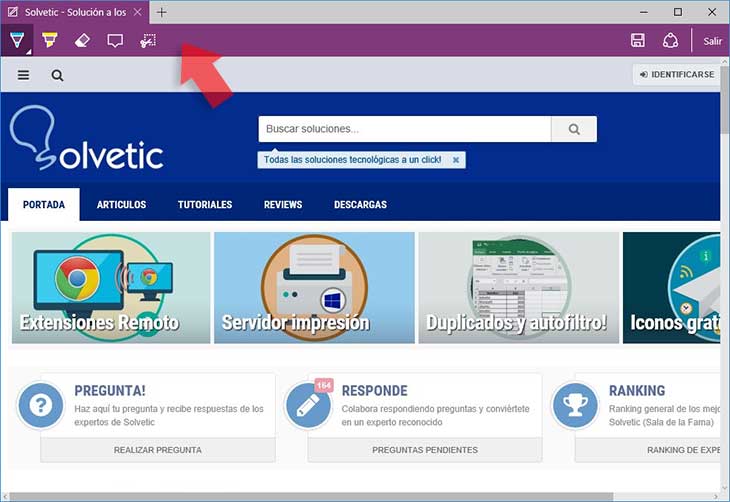The height and width of the screenshot is (502, 730).
Task: Open the hamburger menu on Solvetic
Action: [x=23, y=75]
